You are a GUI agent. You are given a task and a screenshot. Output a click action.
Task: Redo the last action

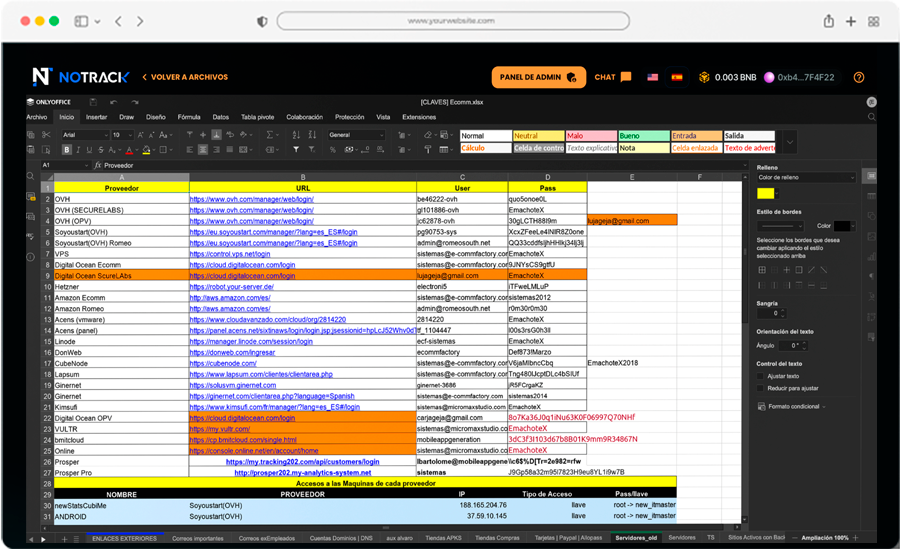134,102
